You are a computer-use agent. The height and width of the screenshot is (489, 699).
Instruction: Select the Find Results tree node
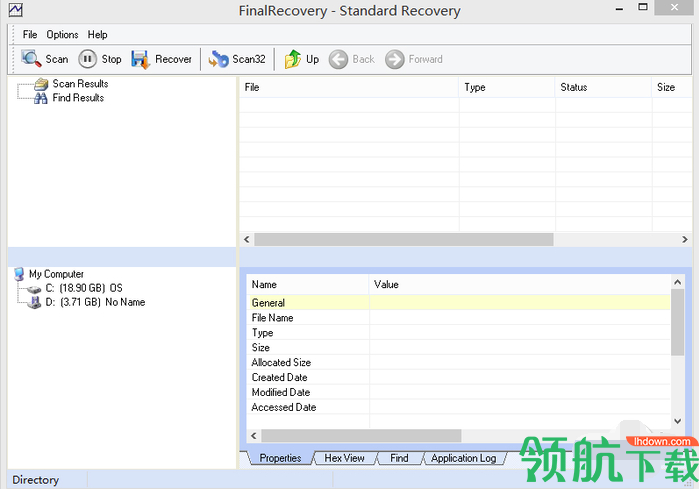[x=78, y=98]
